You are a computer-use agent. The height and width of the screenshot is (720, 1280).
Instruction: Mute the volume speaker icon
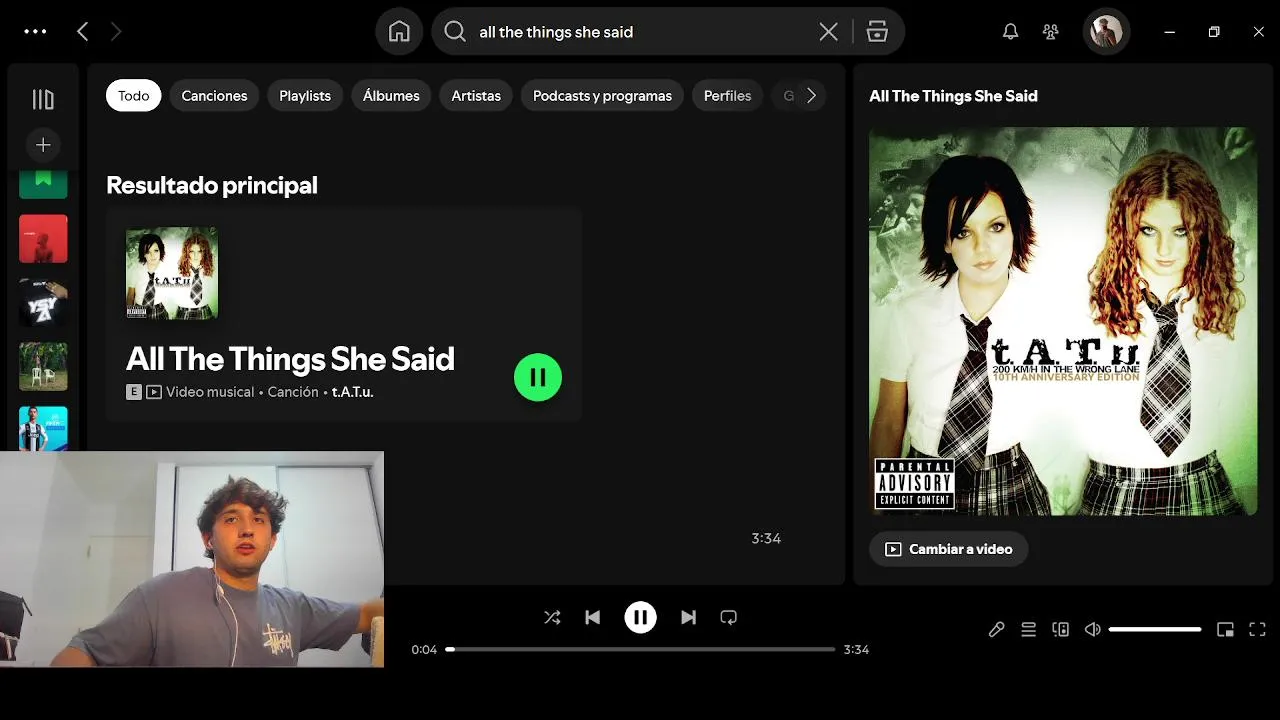click(1093, 629)
